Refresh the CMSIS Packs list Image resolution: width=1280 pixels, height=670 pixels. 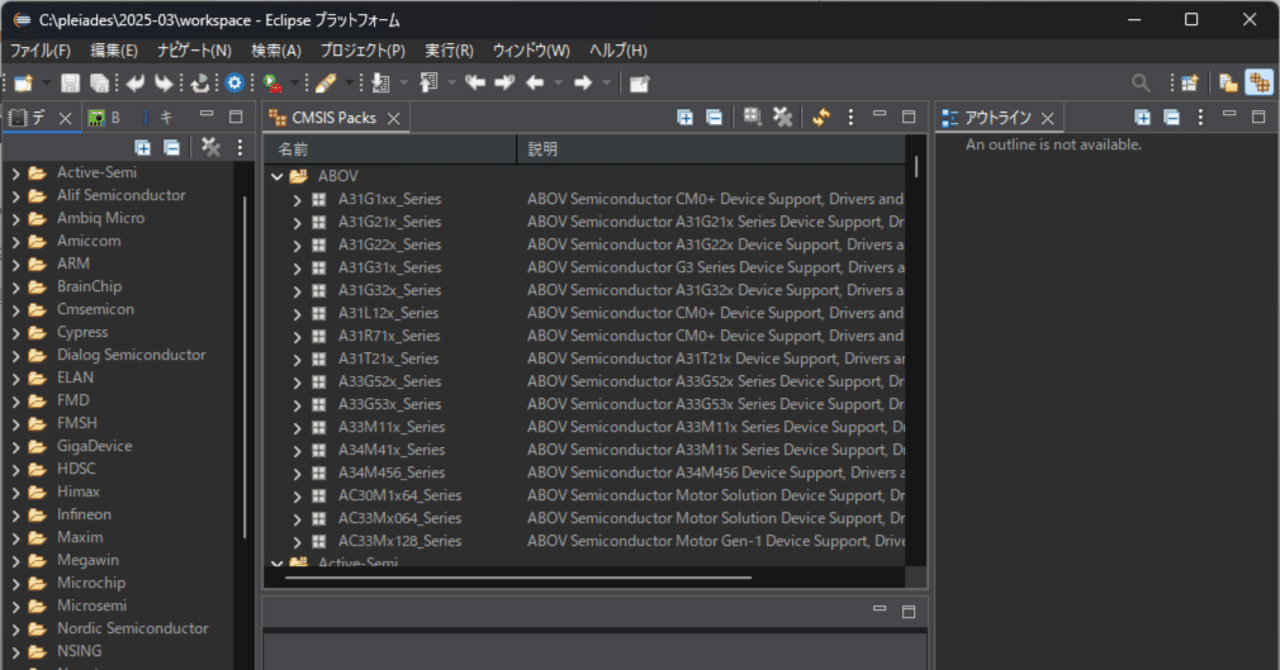pyautogui.click(x=820, y=117)
